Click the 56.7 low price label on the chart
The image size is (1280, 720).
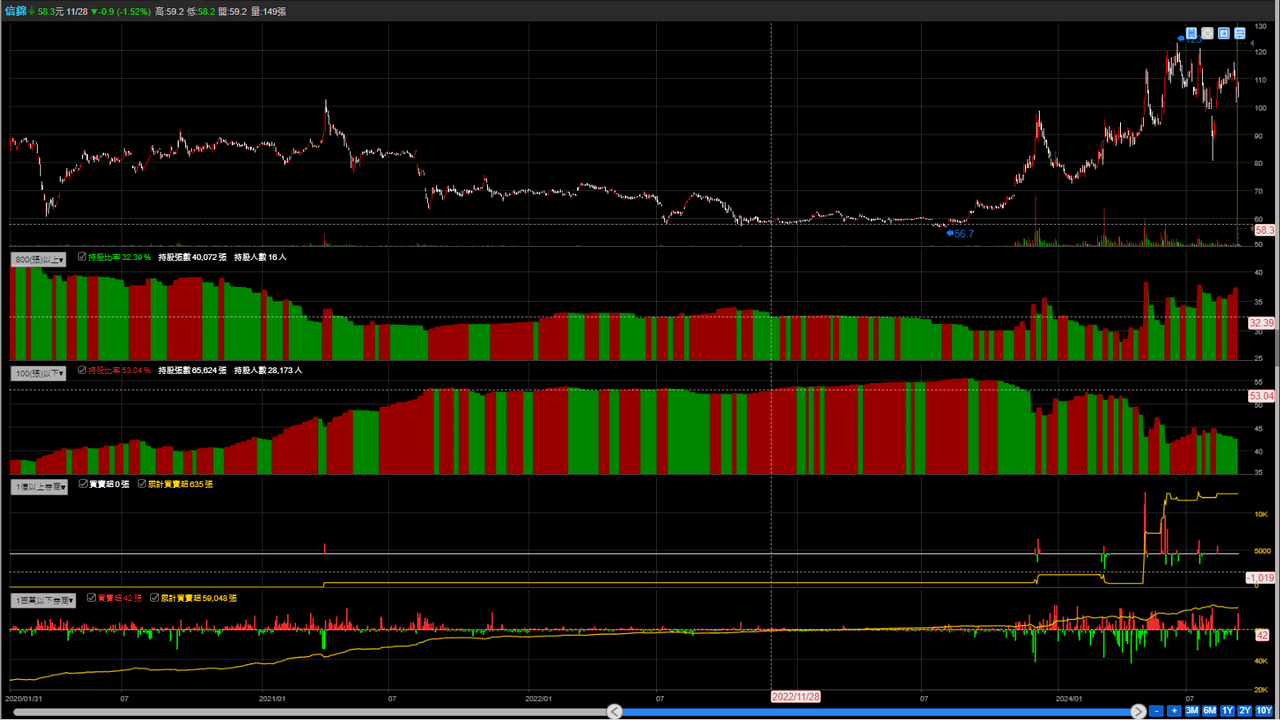click(963, 234)
